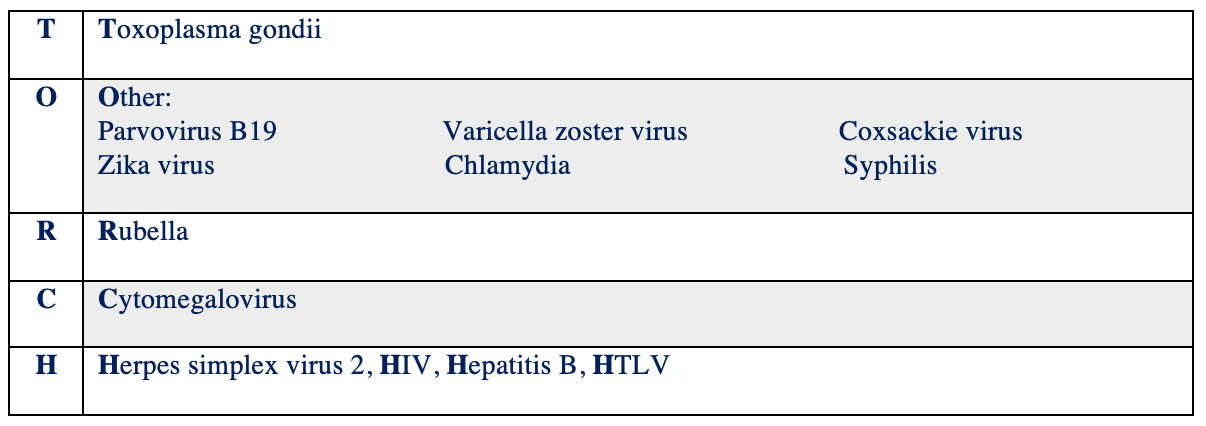Viewport: 1206px width, 426px height.
Task: Select the letter R row header
Action: pos(46,233)
